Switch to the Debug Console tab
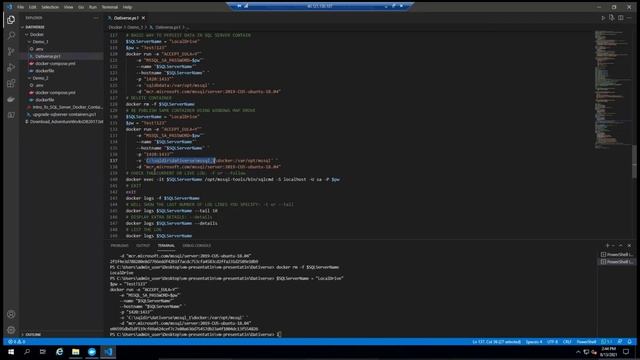Screen dimensions: 640x360 197,245
